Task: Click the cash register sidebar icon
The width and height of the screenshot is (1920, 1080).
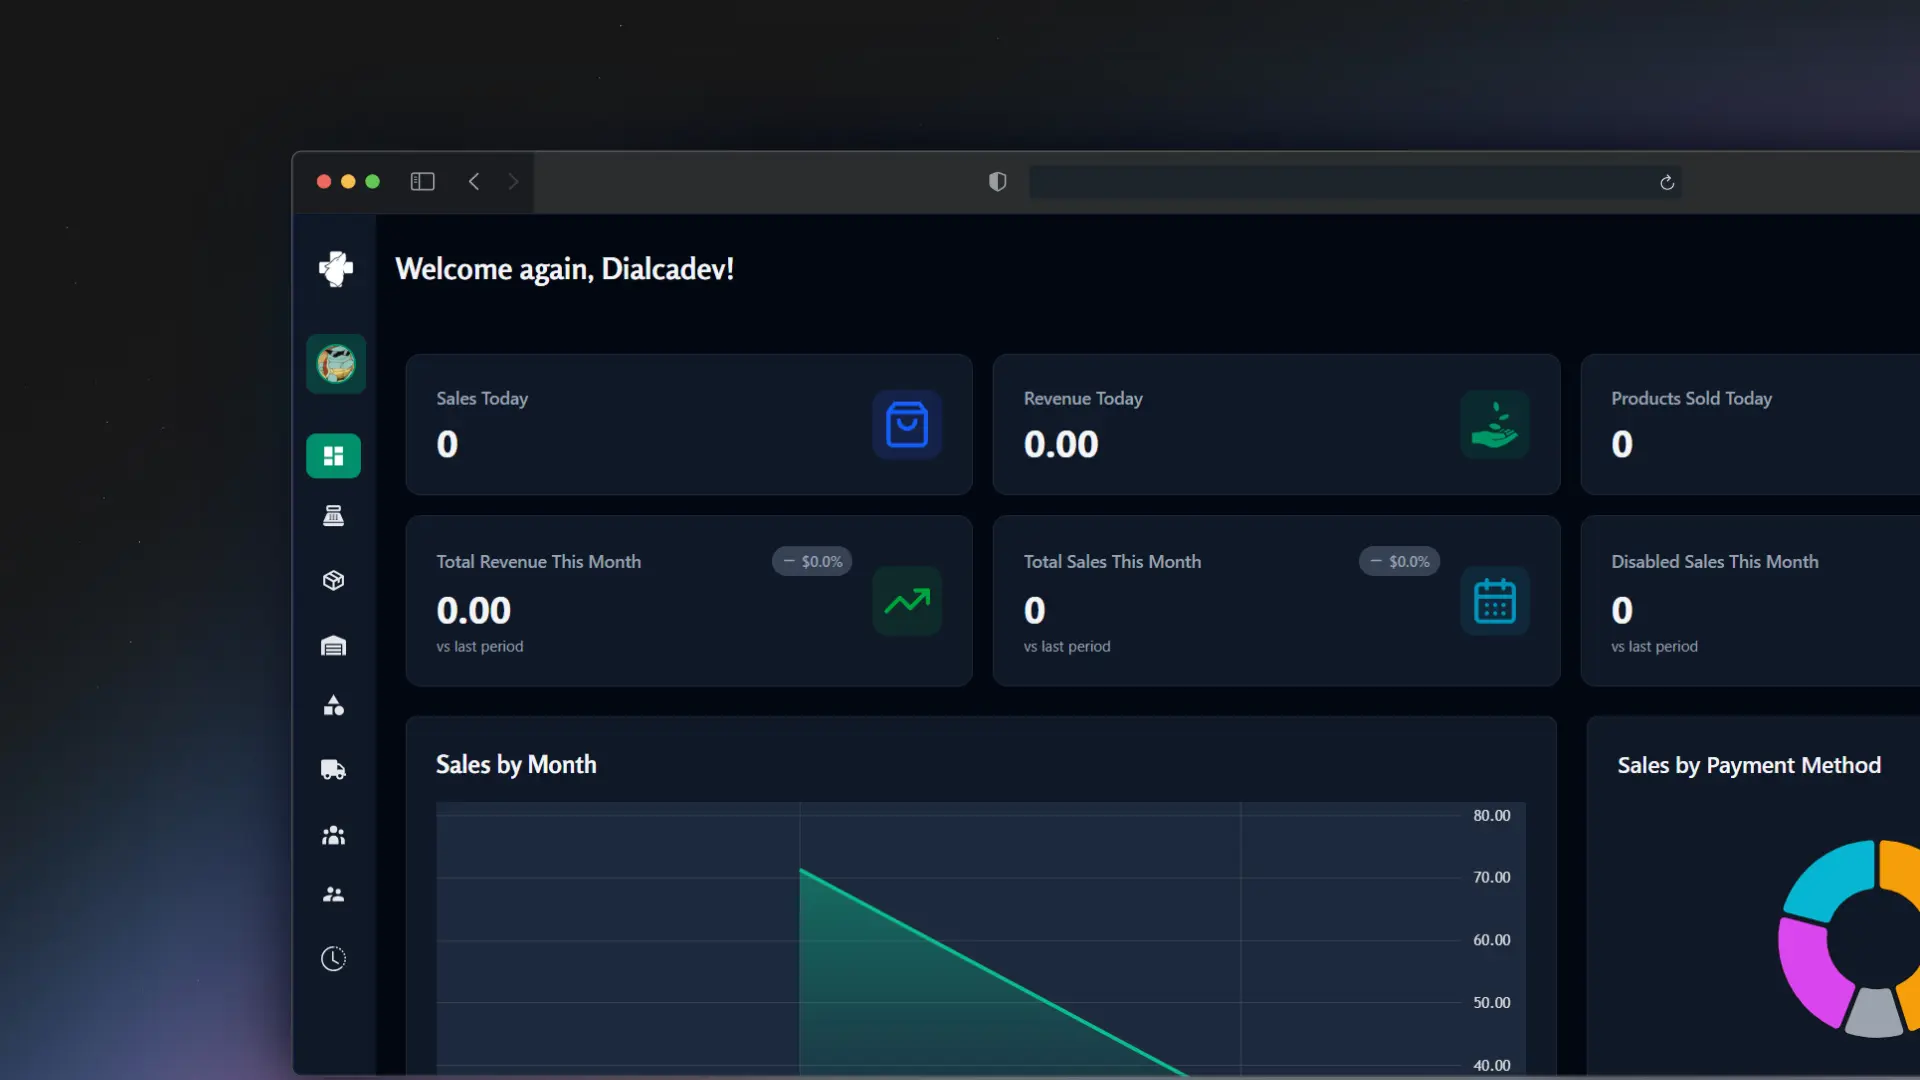Action: point(333,516)
